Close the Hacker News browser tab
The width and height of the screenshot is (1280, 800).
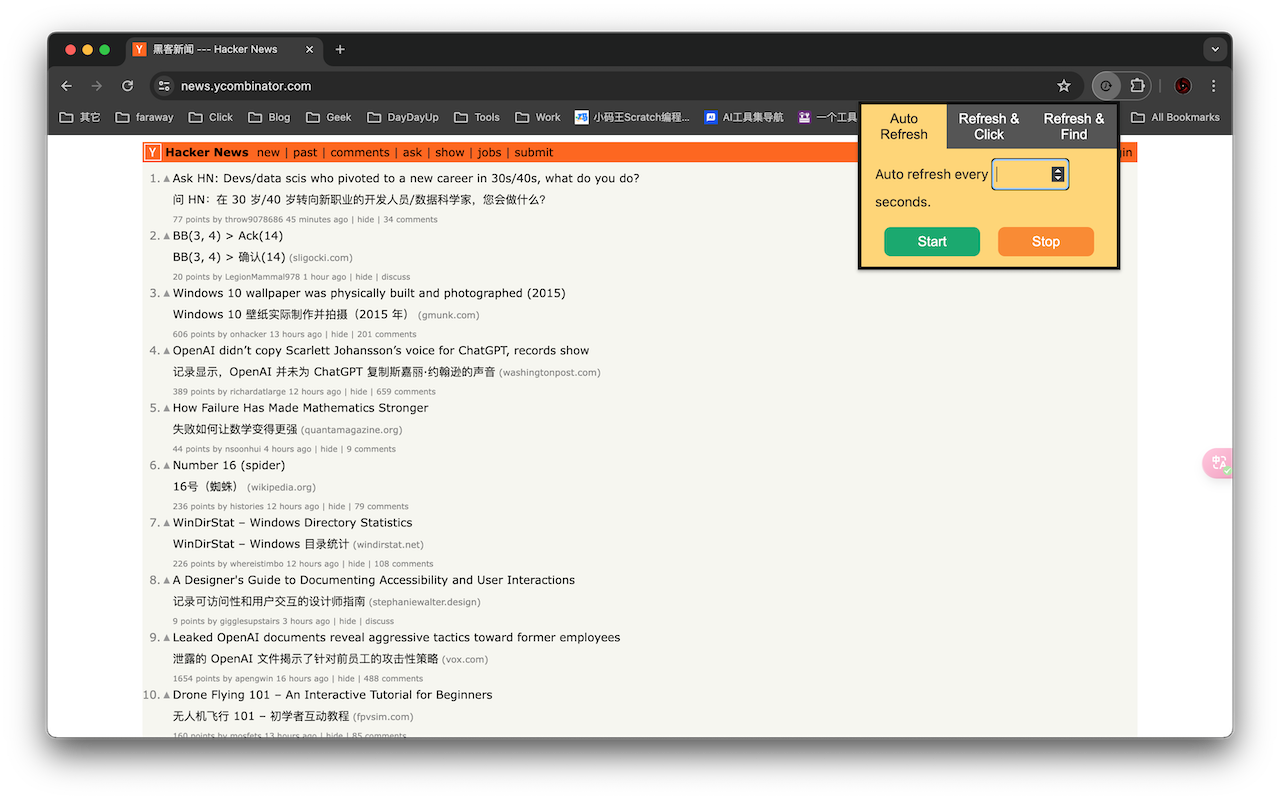(310, 49)
